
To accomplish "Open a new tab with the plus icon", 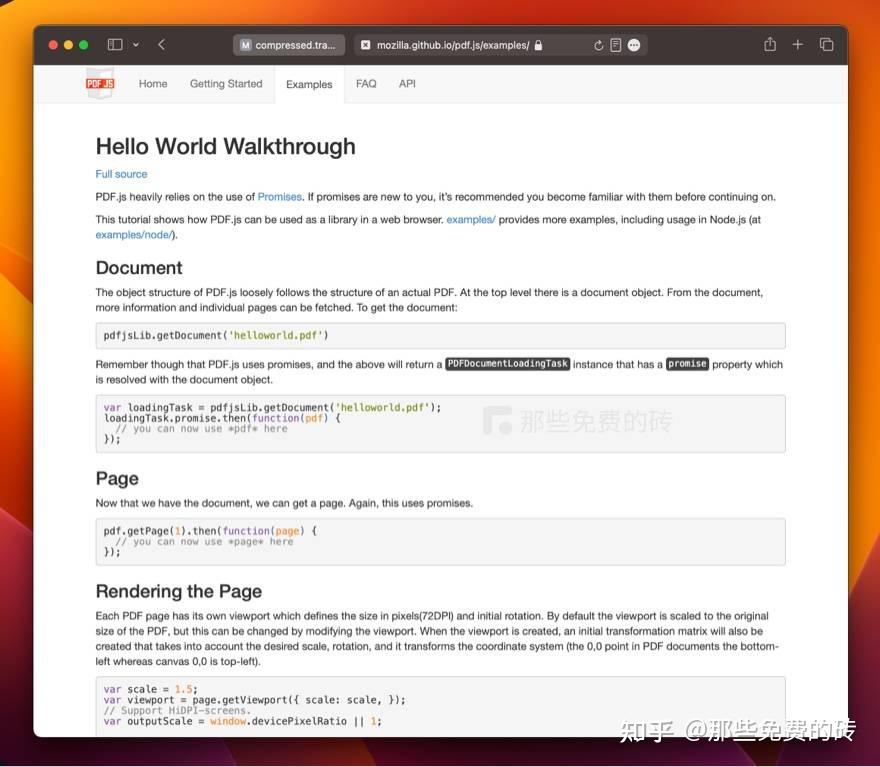I will click(x=797, y=44).
